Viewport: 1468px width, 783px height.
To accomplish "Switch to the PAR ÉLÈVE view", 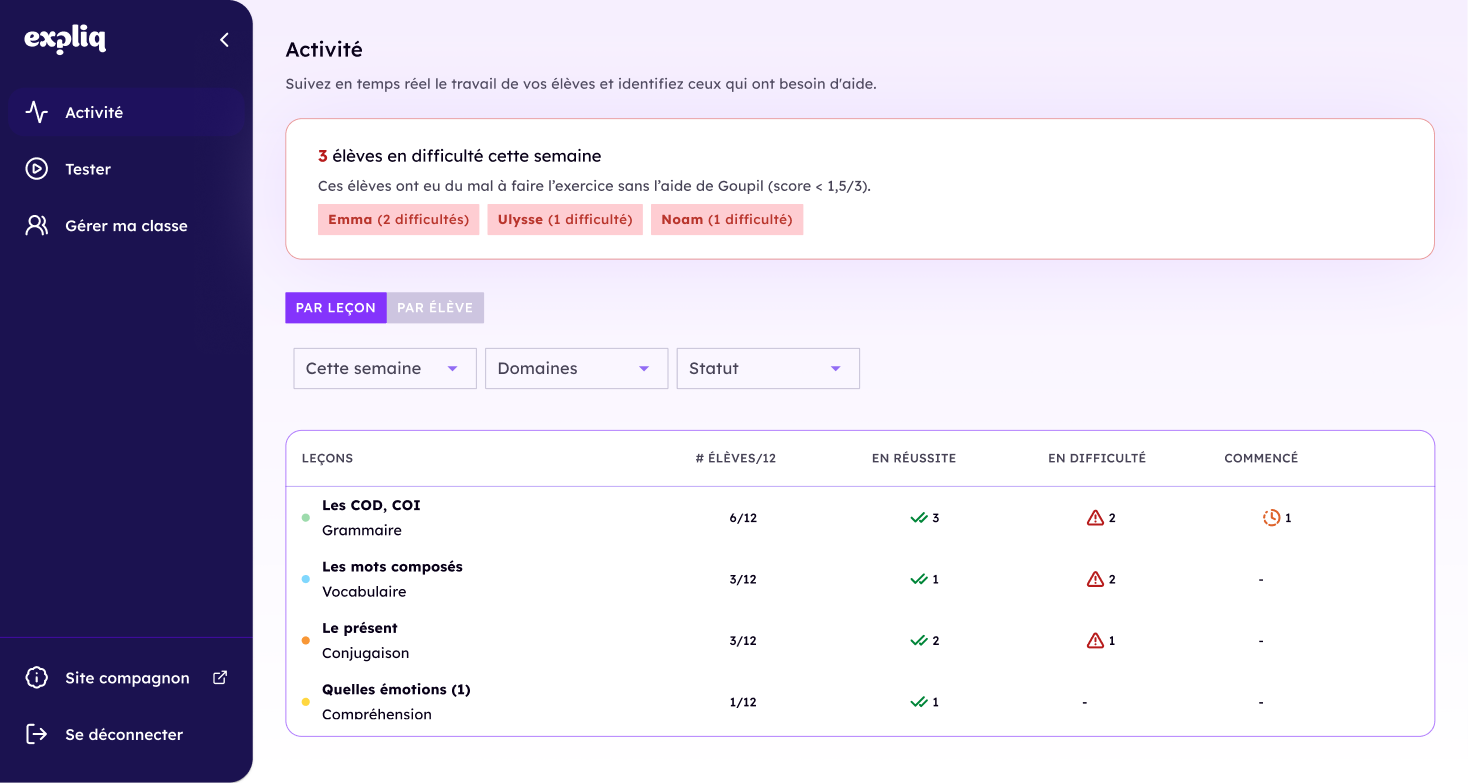I will (x=435, y=308).
